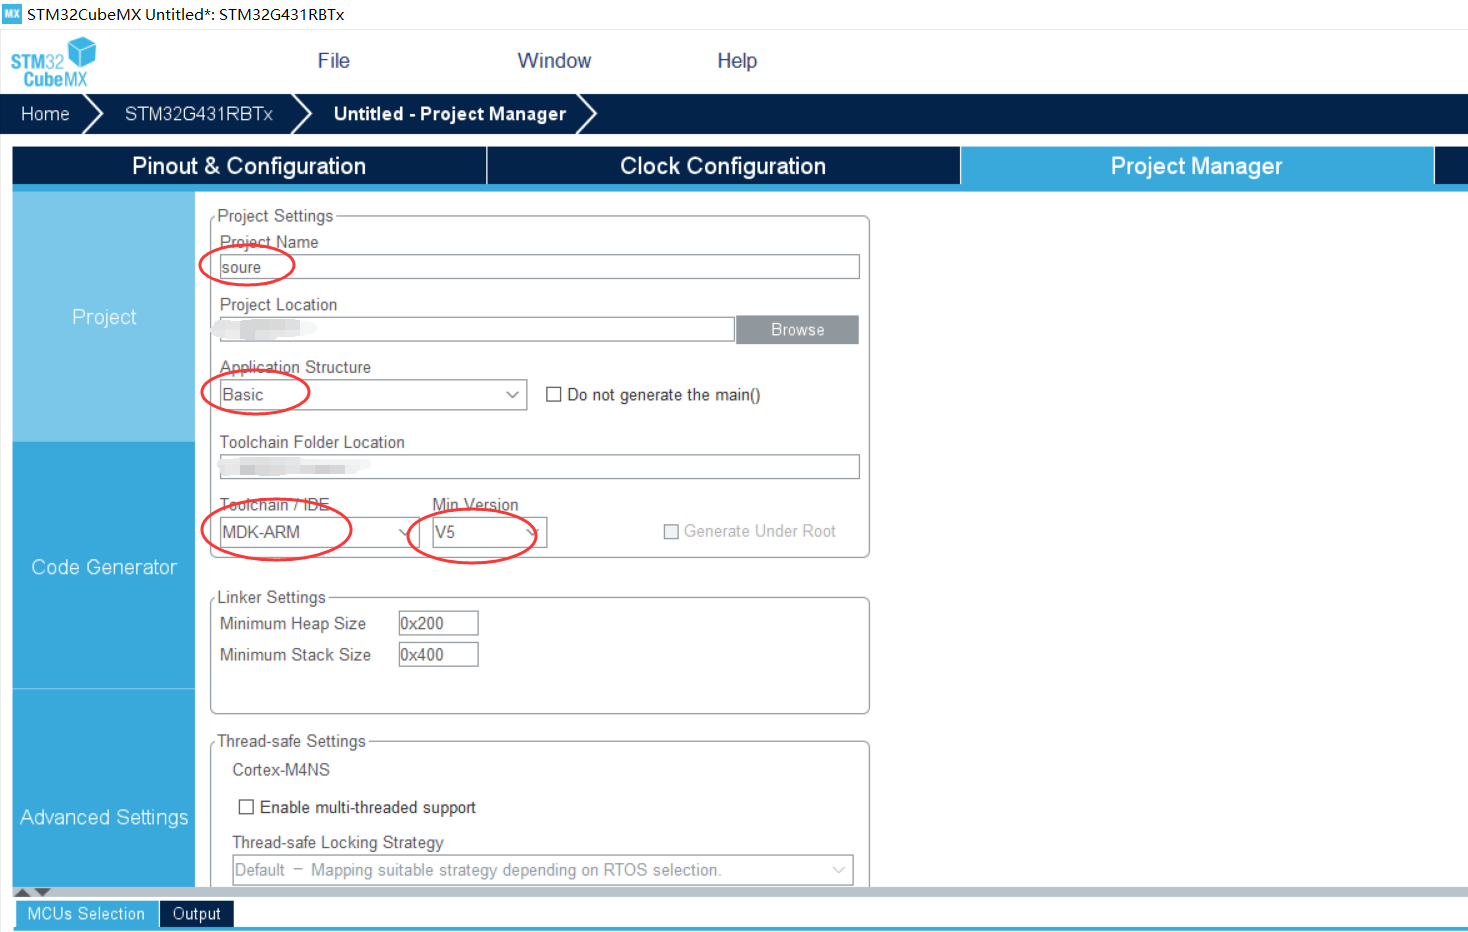Image resolution: width=1468 pixels, height=932 pixels.
Task: Click the Project Name input field
Action: pos(539,267)
